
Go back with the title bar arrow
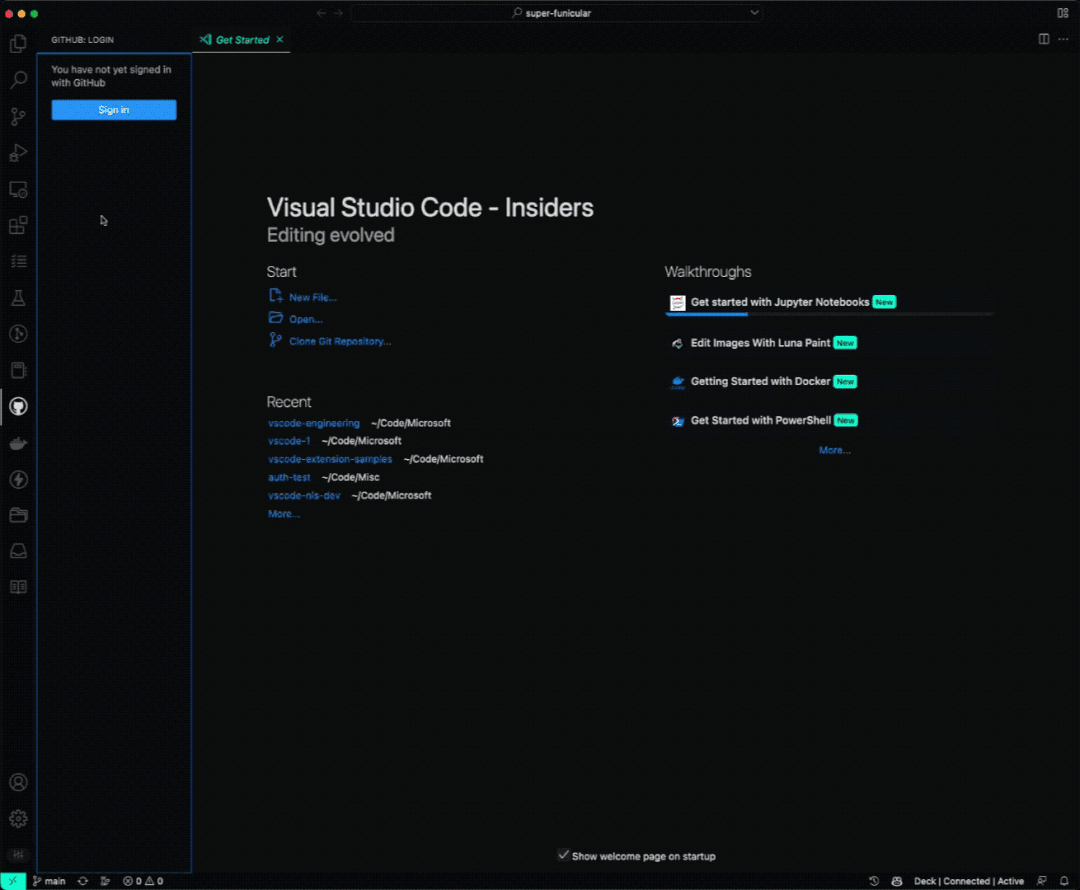coord(321,13)
